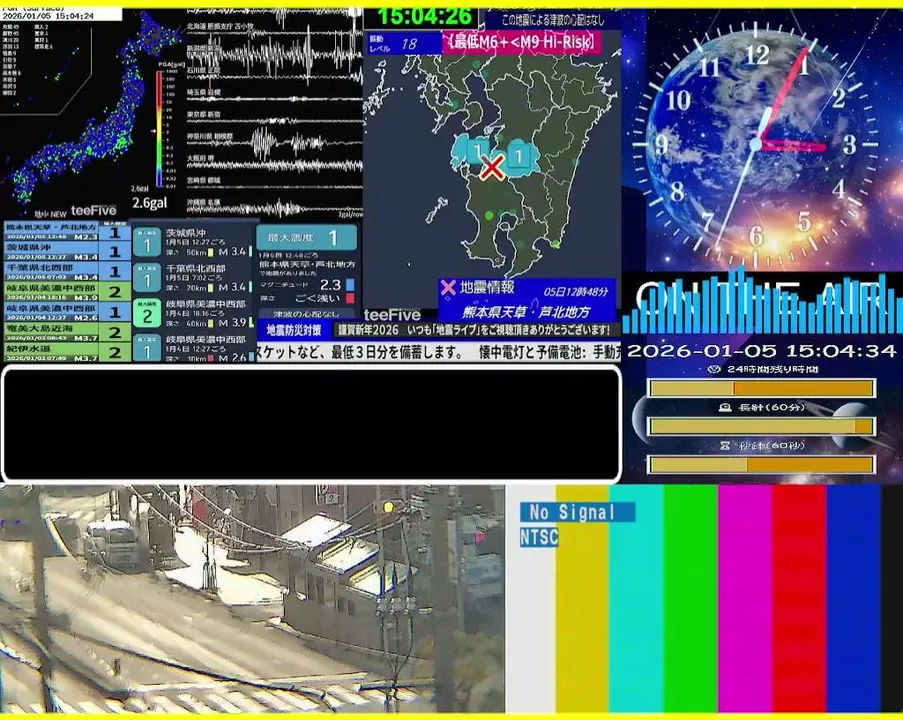This screenshot has width=903, height=720.
Task: Click intensity 1 cell in 熊本県天草・芦北地方 row
Action: [x=115, y=232]
